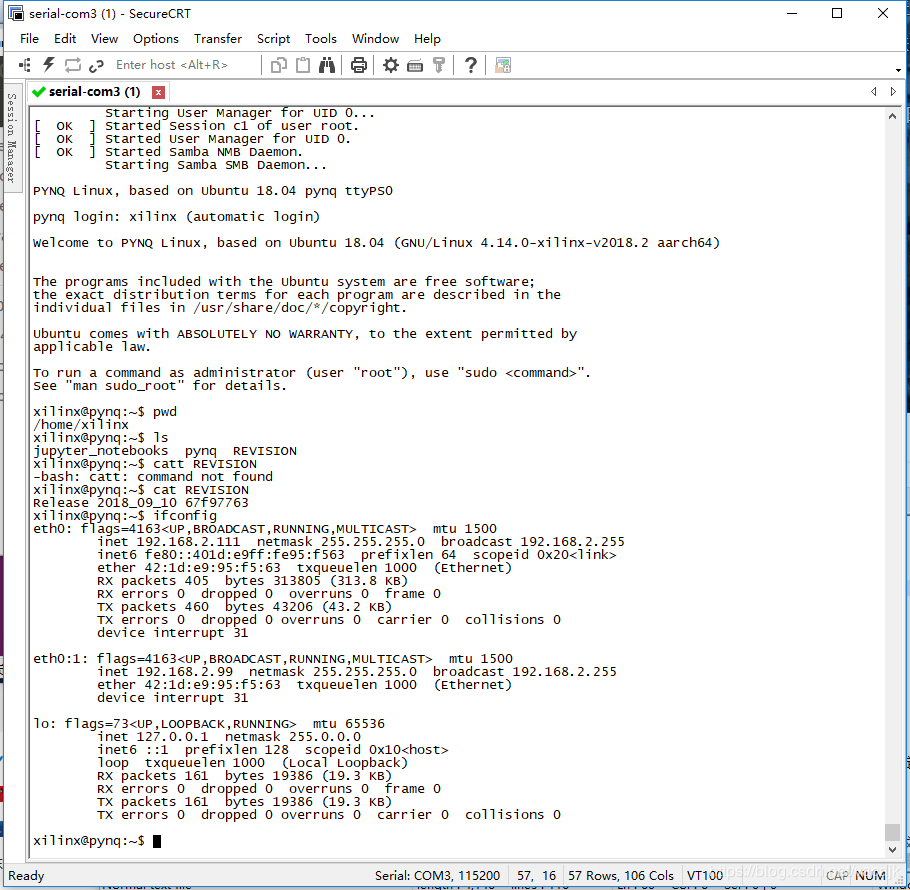Viewport: 910px width, 890px height.
Task: Open the Edit menu
Action: 65,38
